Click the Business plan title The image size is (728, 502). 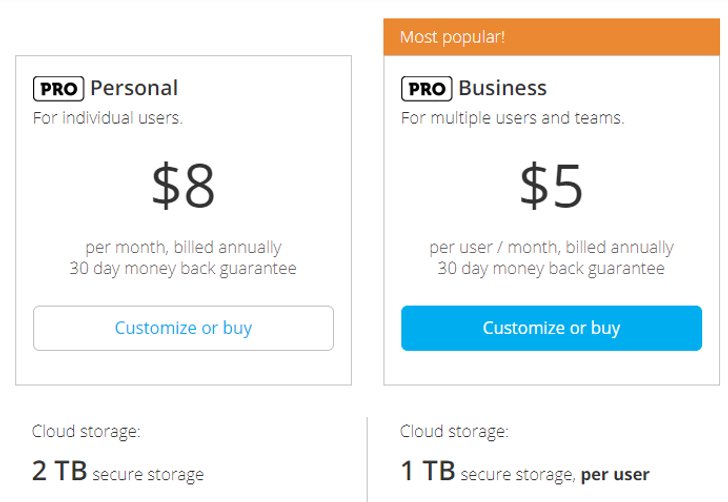[x=503, y=88]
